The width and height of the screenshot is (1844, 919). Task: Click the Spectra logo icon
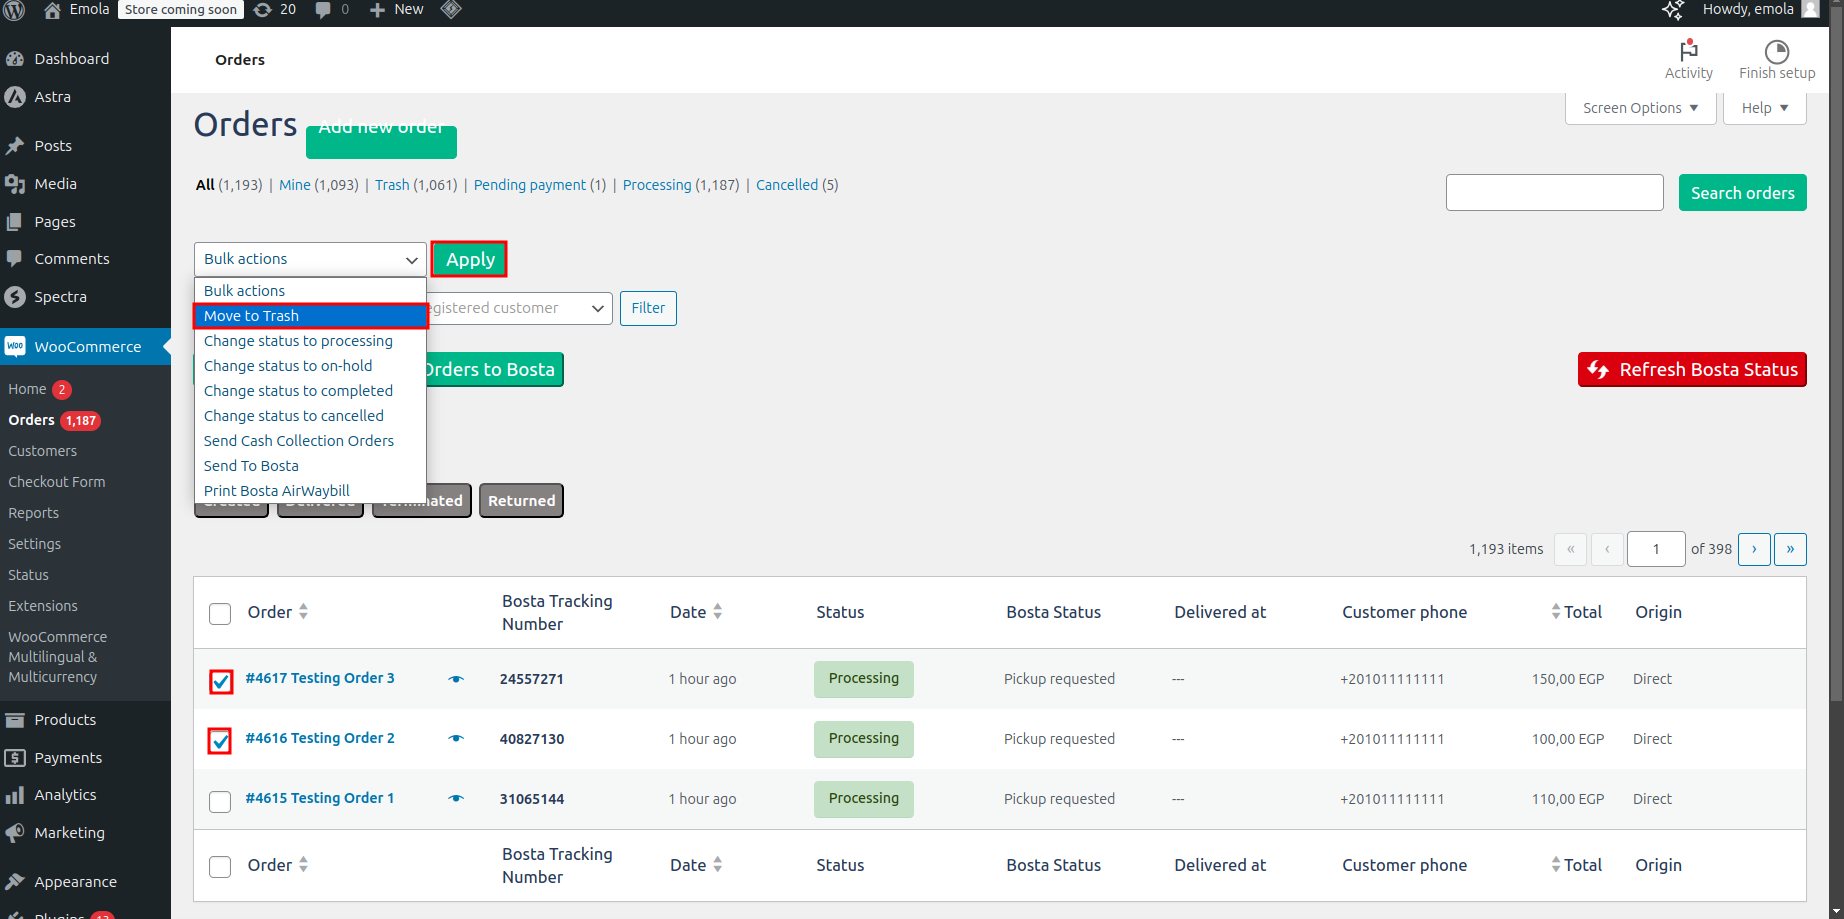point(15,297)
